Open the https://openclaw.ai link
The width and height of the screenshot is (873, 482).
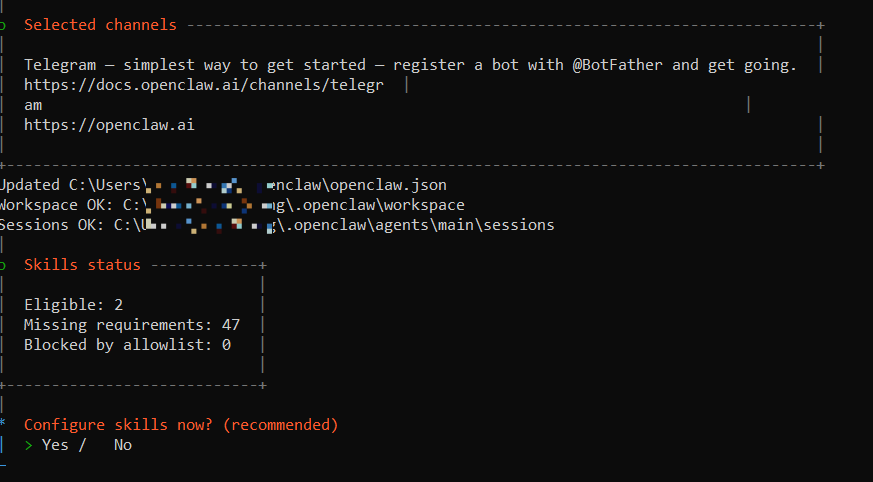[109, 125]
